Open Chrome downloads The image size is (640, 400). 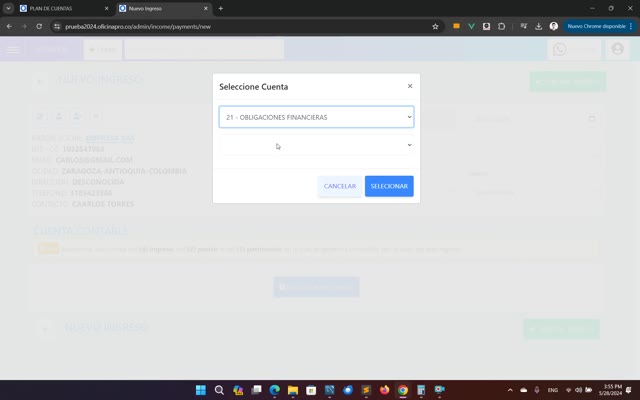click(538, 26)
